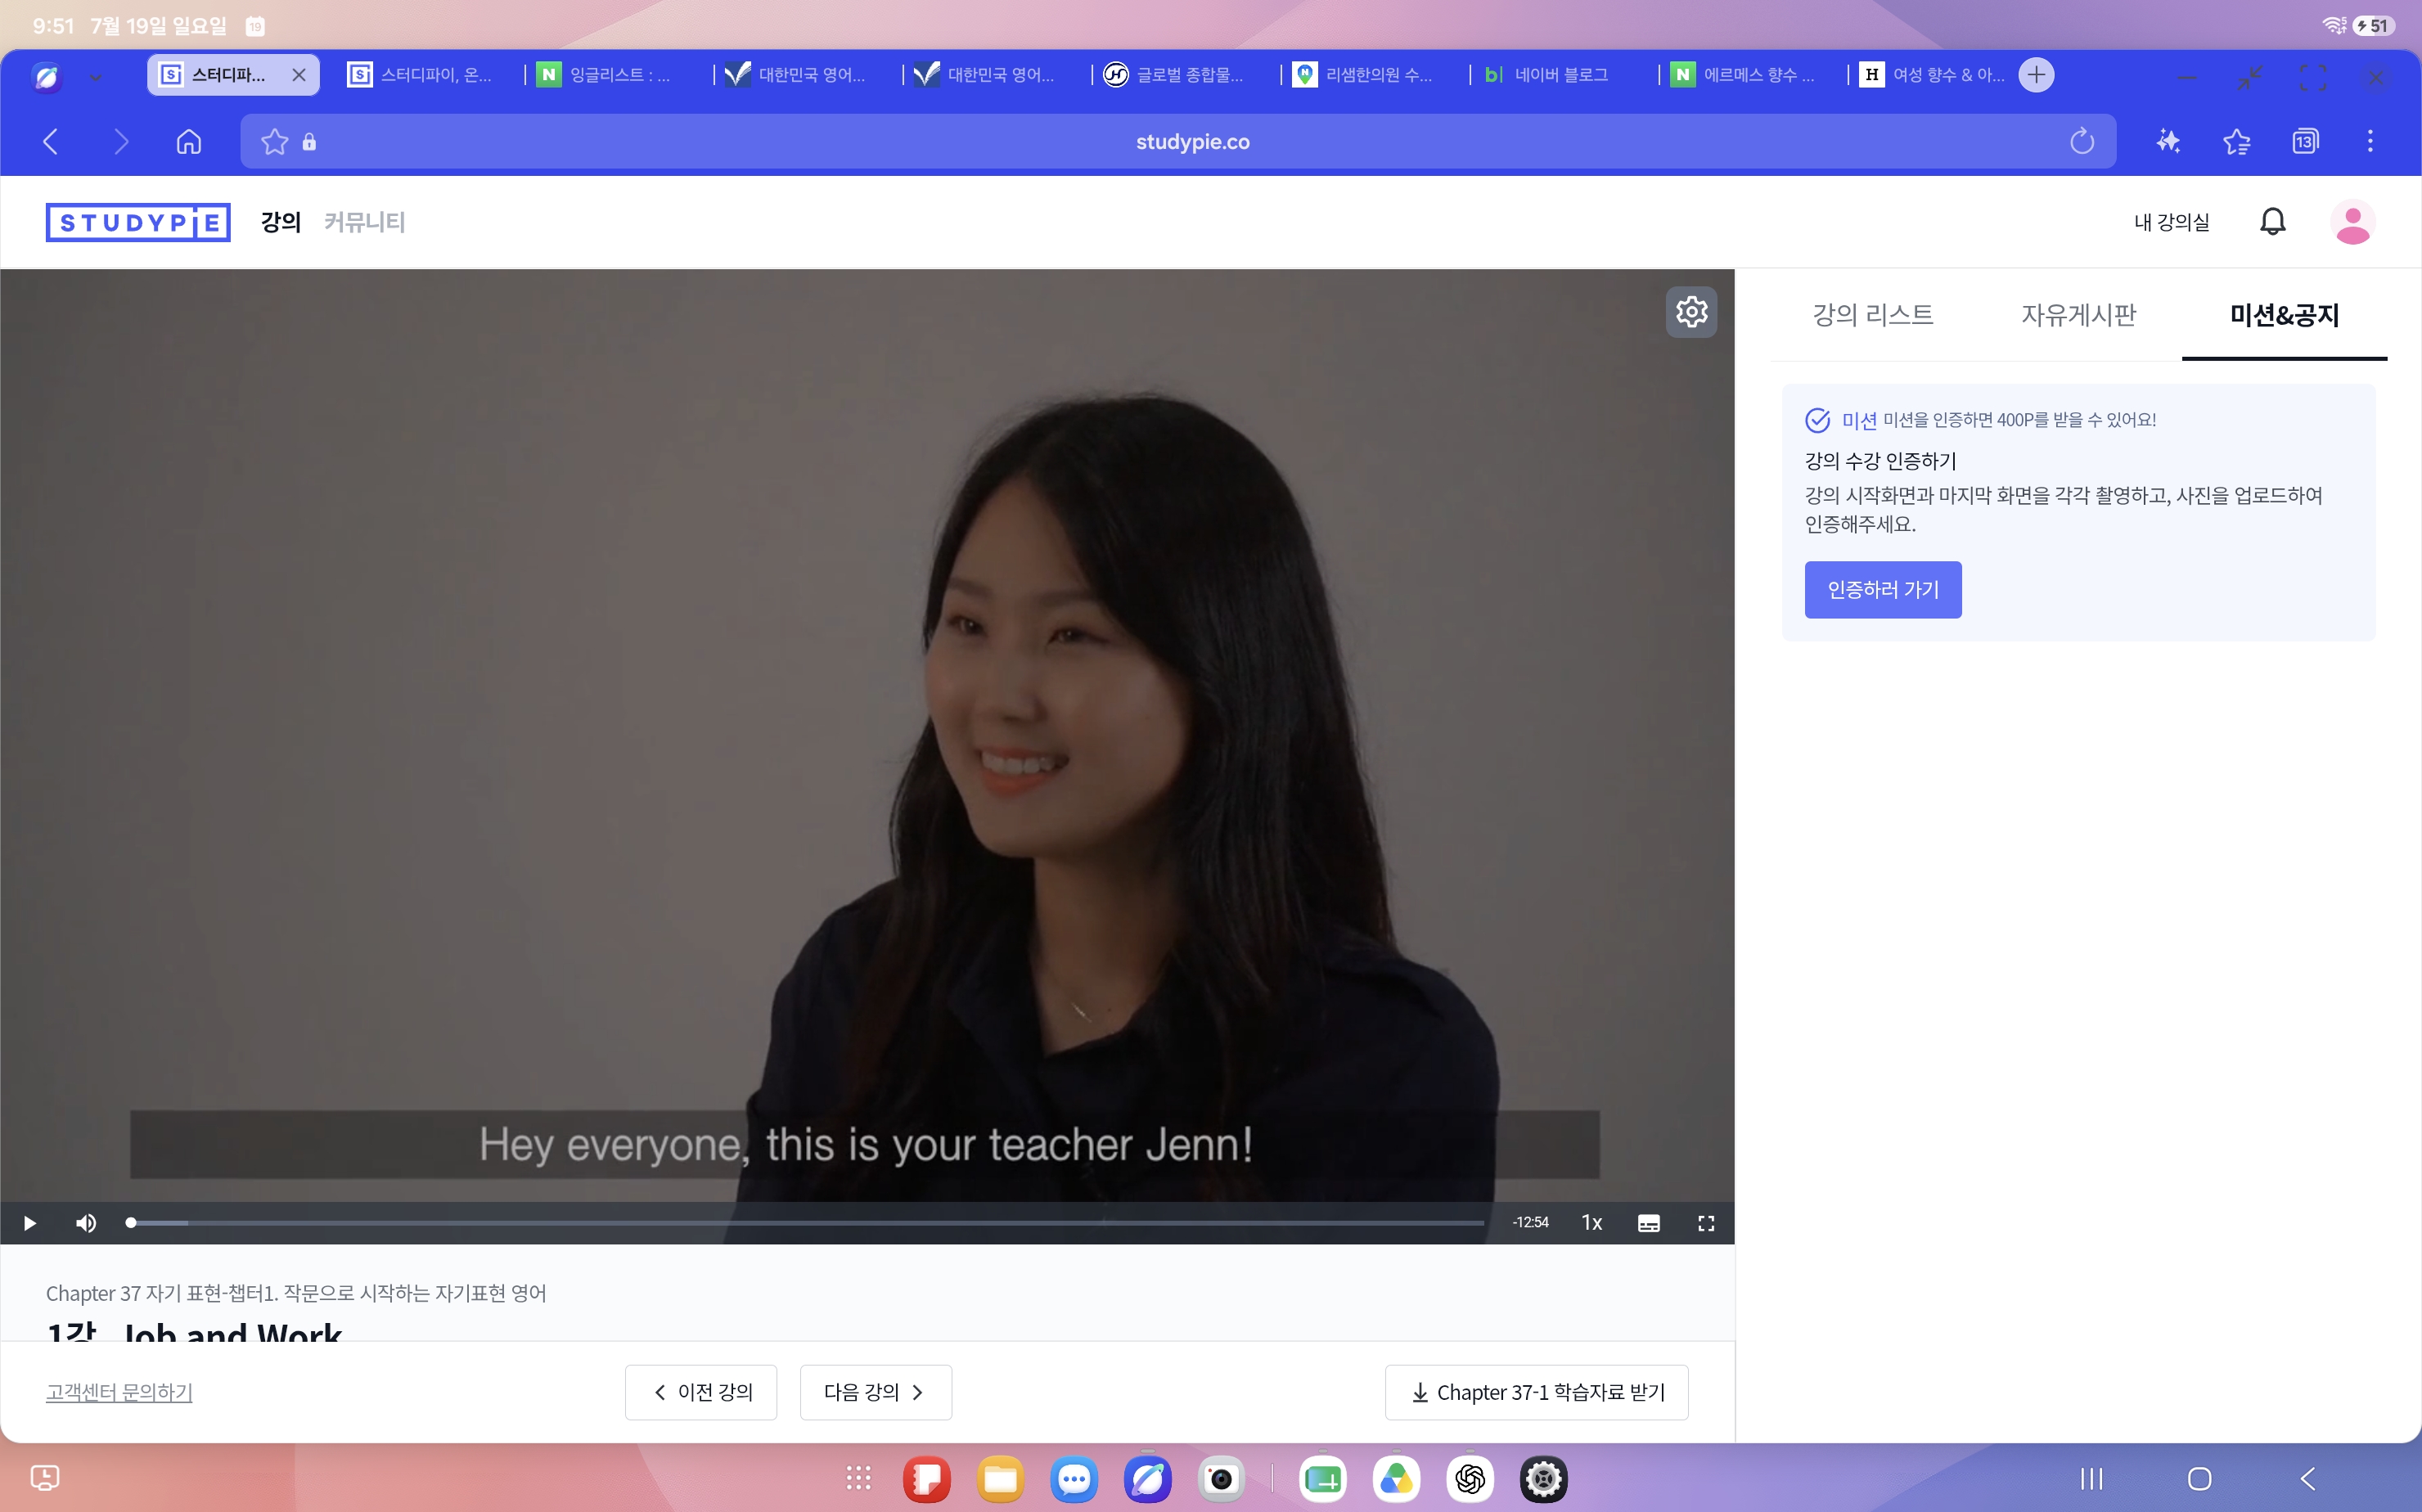Open the browser three-dot menu
This screenshot has height=1512, width=2422.
point(2370,142)
